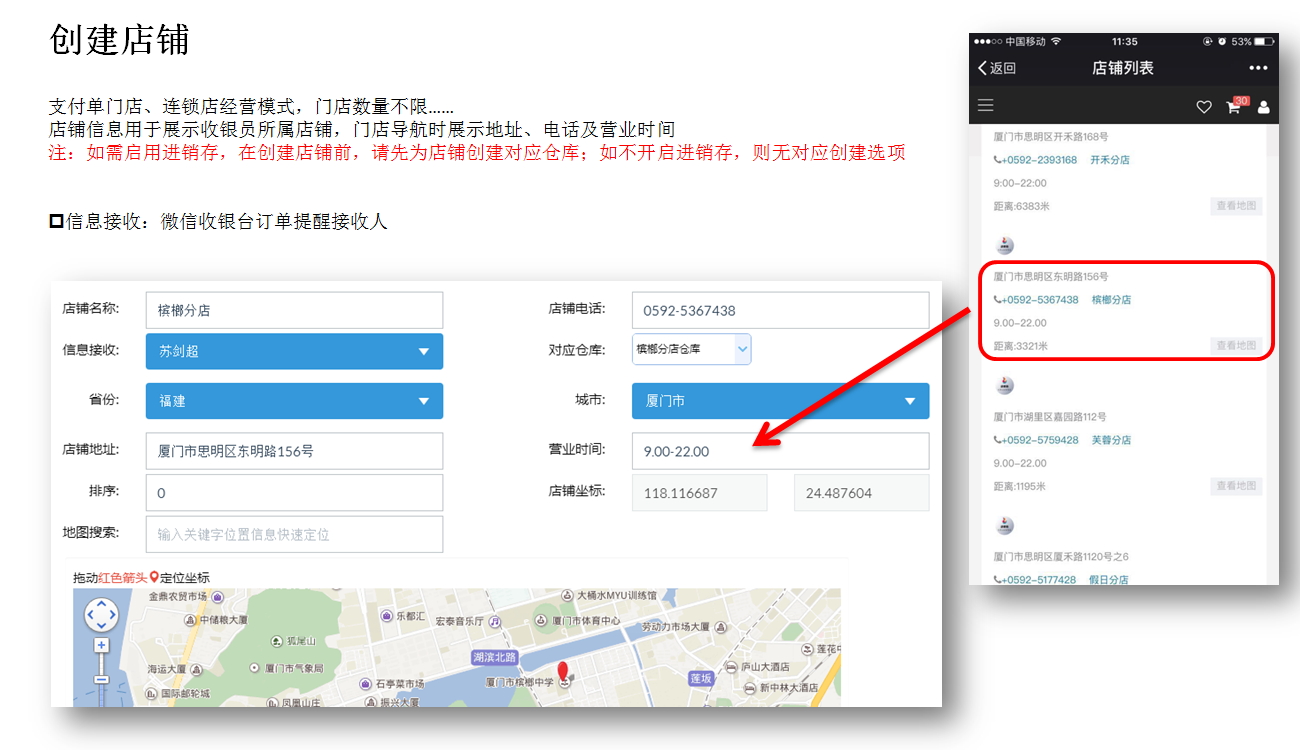Click the red location pin on the map
The image size is (1300, 750).
(x=563, y=671)
